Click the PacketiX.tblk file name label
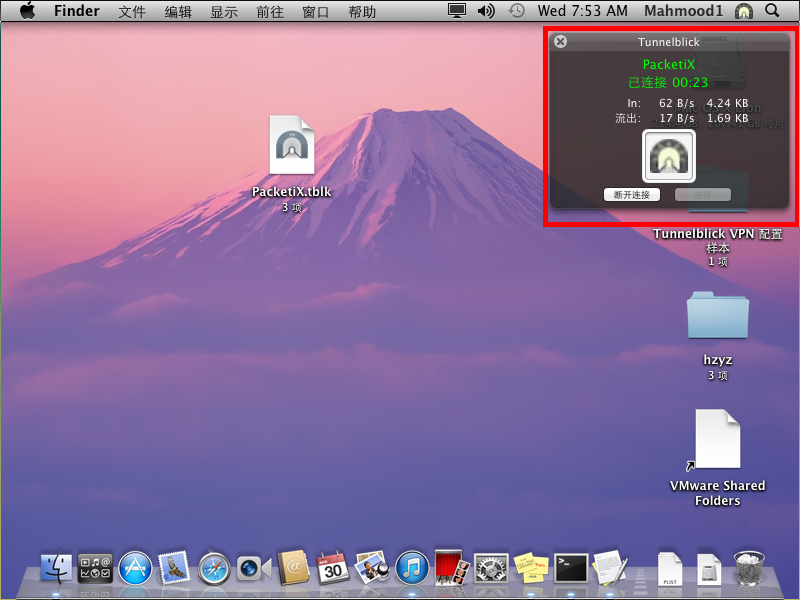 point(292,192)
